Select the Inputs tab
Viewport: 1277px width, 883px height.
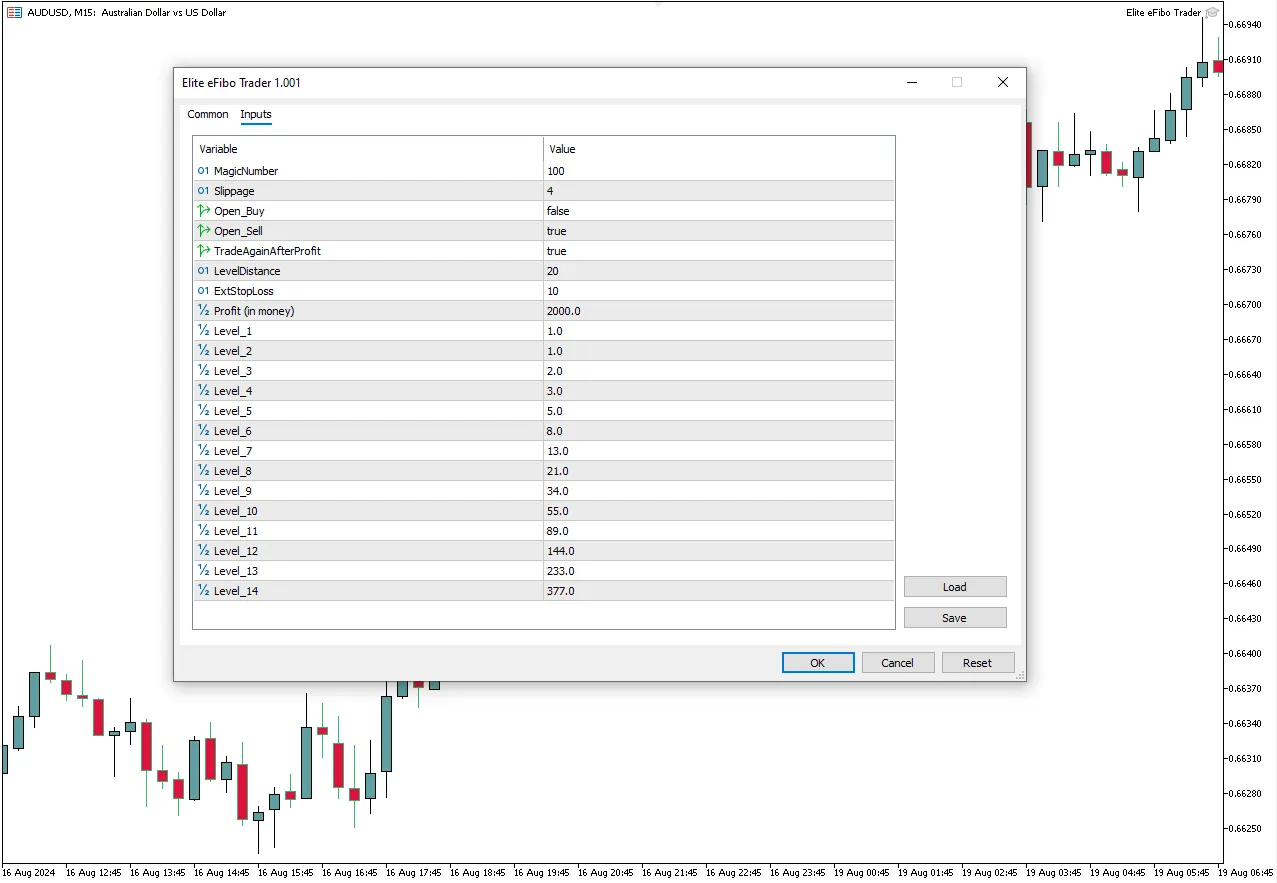(256, 114)
